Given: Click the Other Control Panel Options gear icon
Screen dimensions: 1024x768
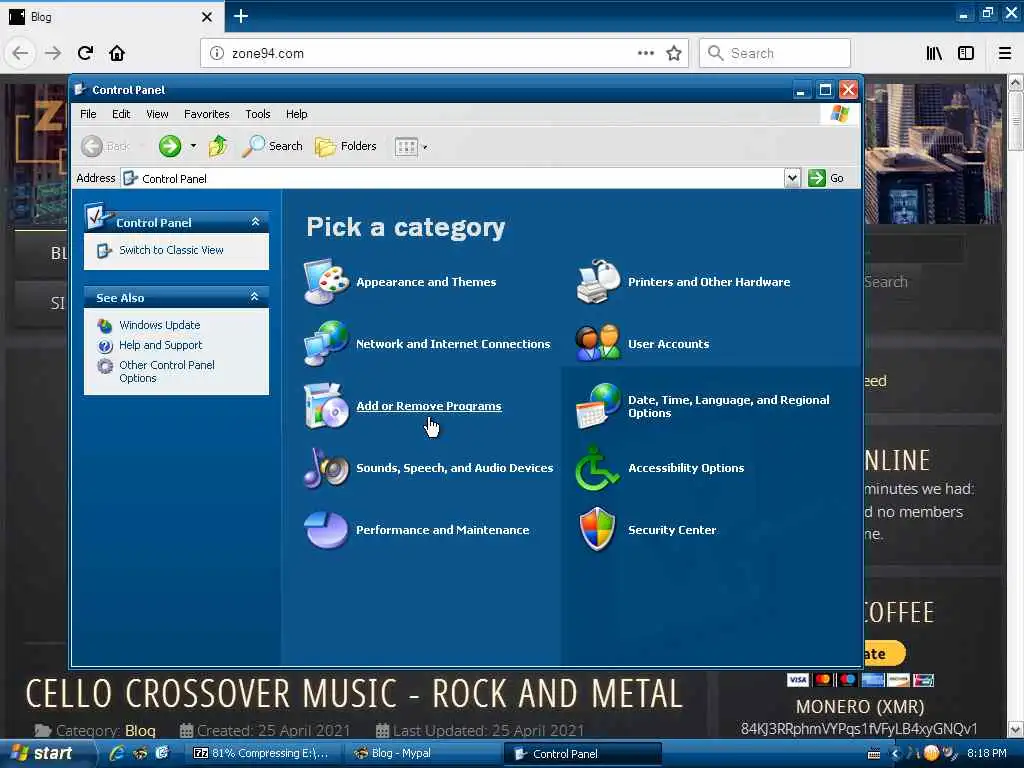Looking at the screenshot, I should (x=104, y=366).
